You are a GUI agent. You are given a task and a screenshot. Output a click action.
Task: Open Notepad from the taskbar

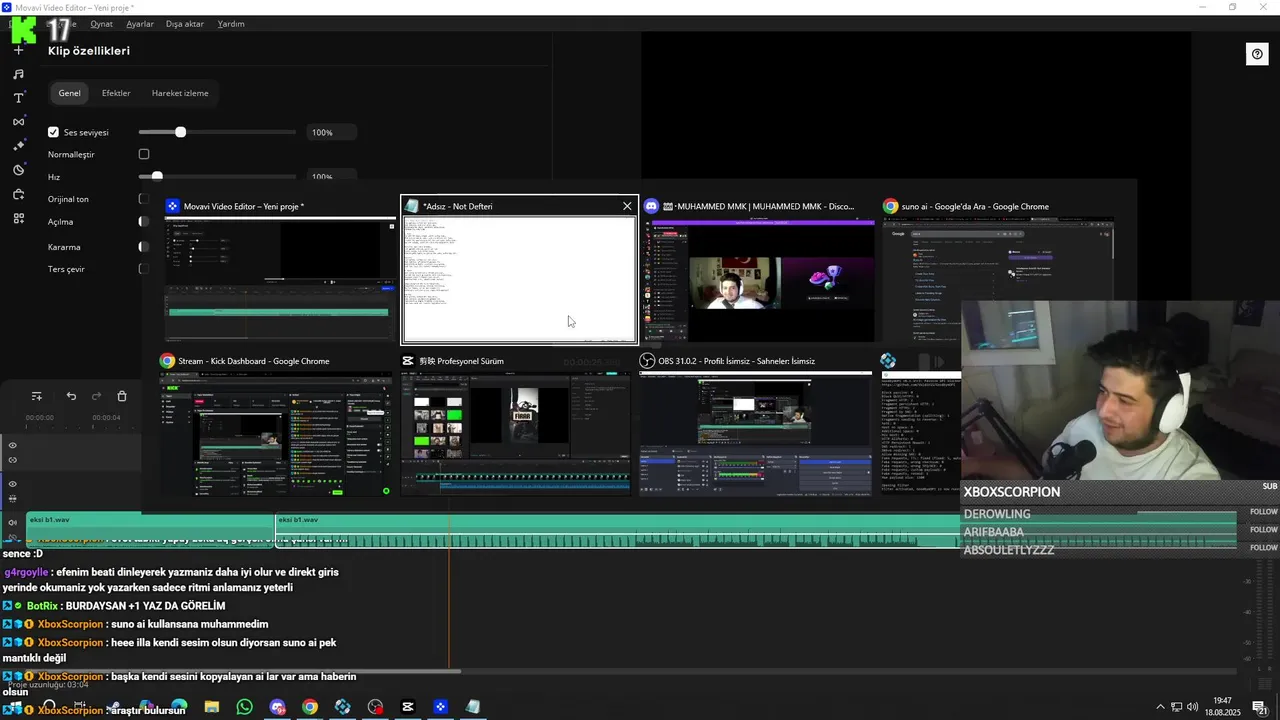pyautogui.click(x=472, y=707)
